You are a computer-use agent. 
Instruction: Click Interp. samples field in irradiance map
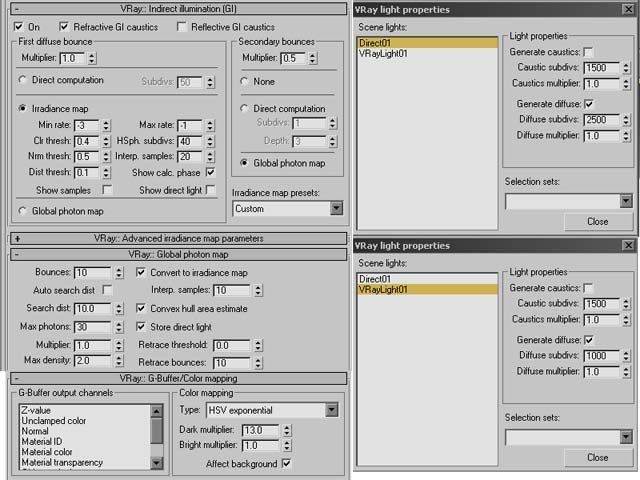click(190, 156)
